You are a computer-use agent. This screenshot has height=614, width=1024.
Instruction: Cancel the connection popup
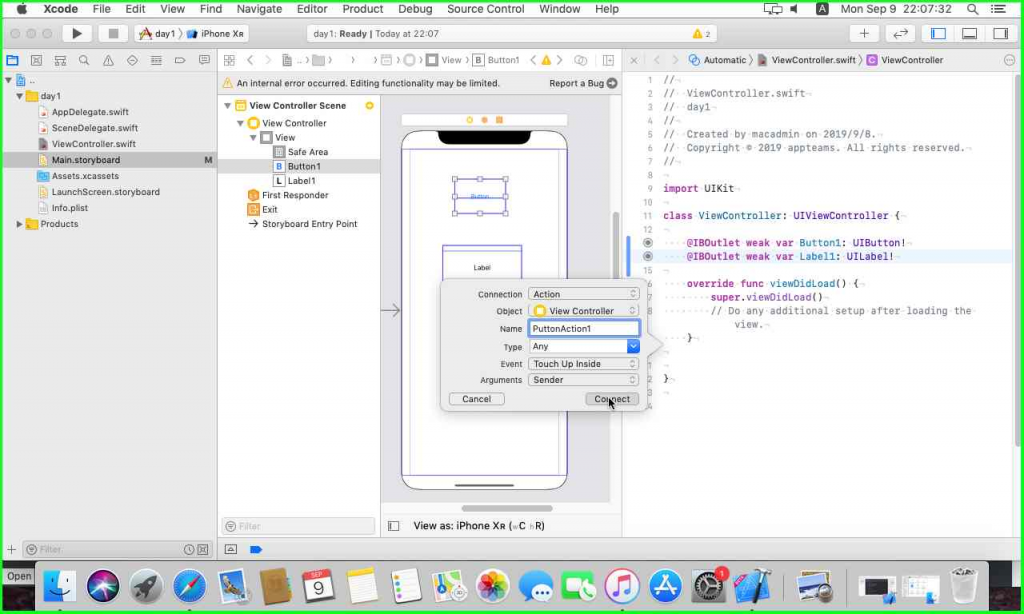[x=476, y=399]
